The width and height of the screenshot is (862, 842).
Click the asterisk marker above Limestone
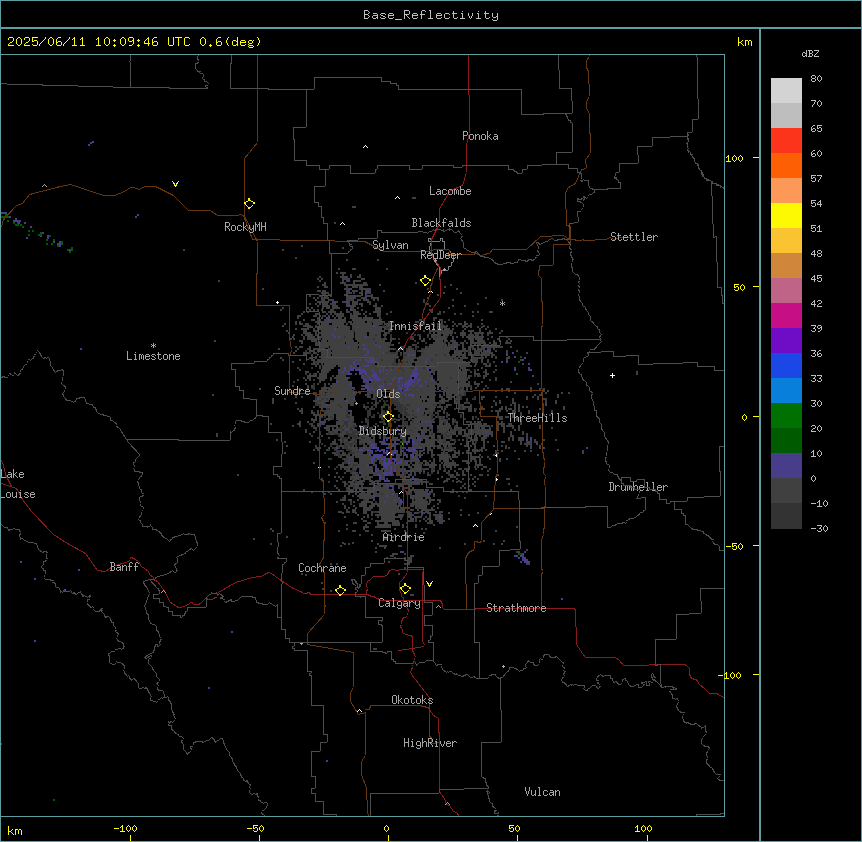(153, 346)
